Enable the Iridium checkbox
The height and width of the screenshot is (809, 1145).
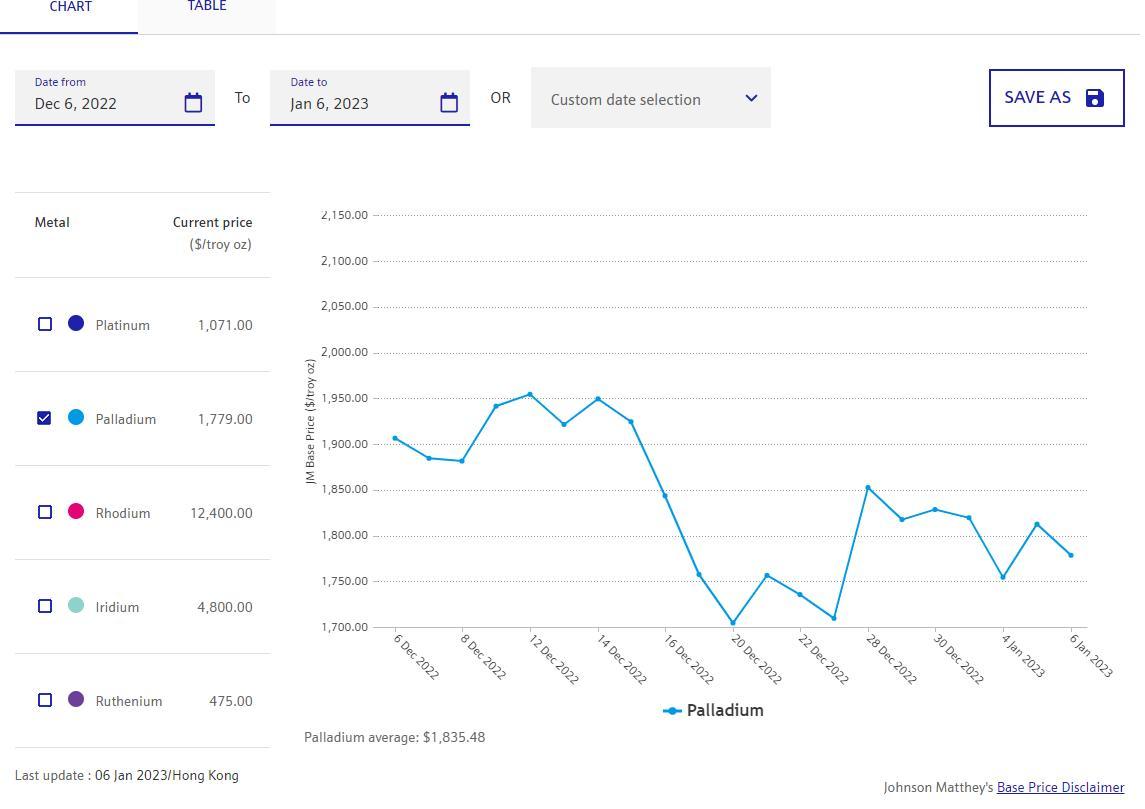(x=45, y=606)
